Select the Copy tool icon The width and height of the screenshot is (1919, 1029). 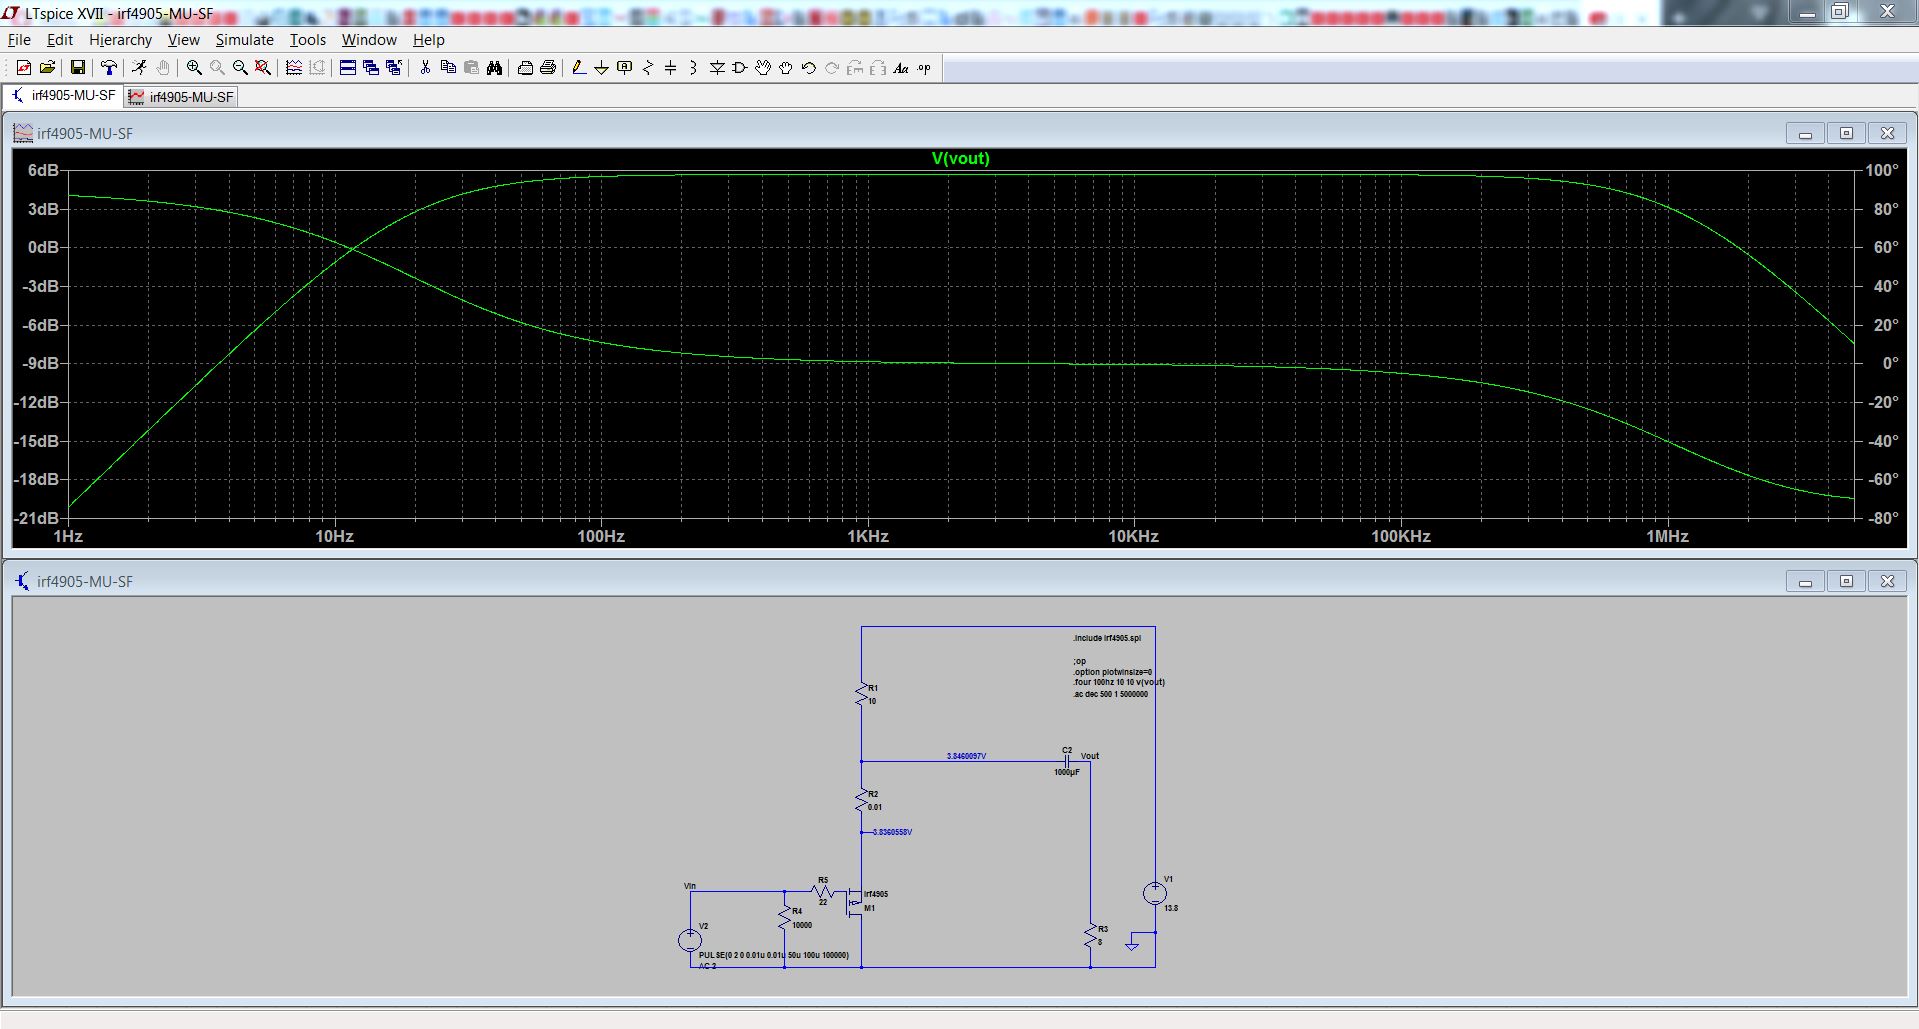(x=448, y=68)
